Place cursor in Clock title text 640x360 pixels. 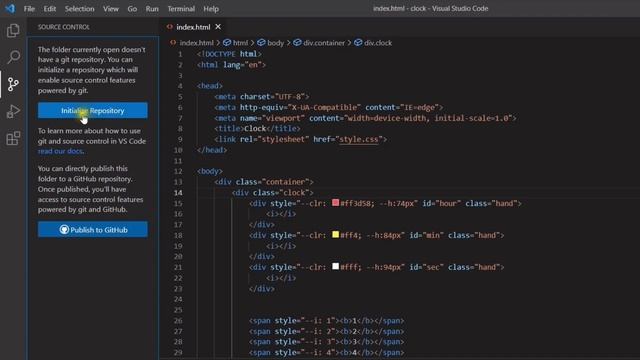pyautogui.click(x=255, y=128)
